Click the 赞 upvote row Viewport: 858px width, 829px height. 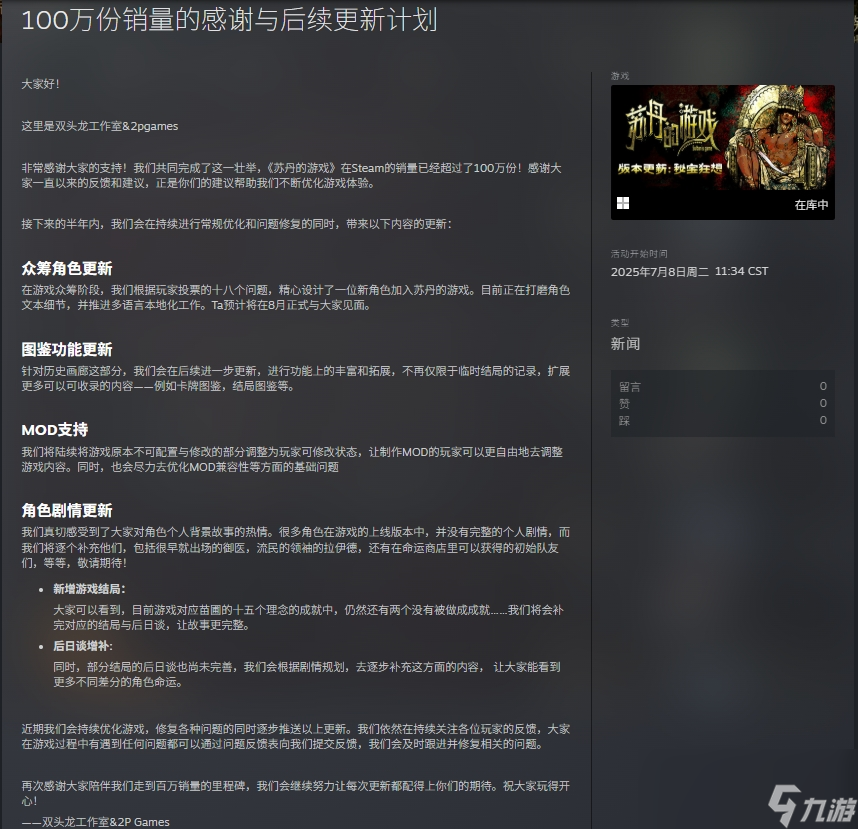(722, 403)
